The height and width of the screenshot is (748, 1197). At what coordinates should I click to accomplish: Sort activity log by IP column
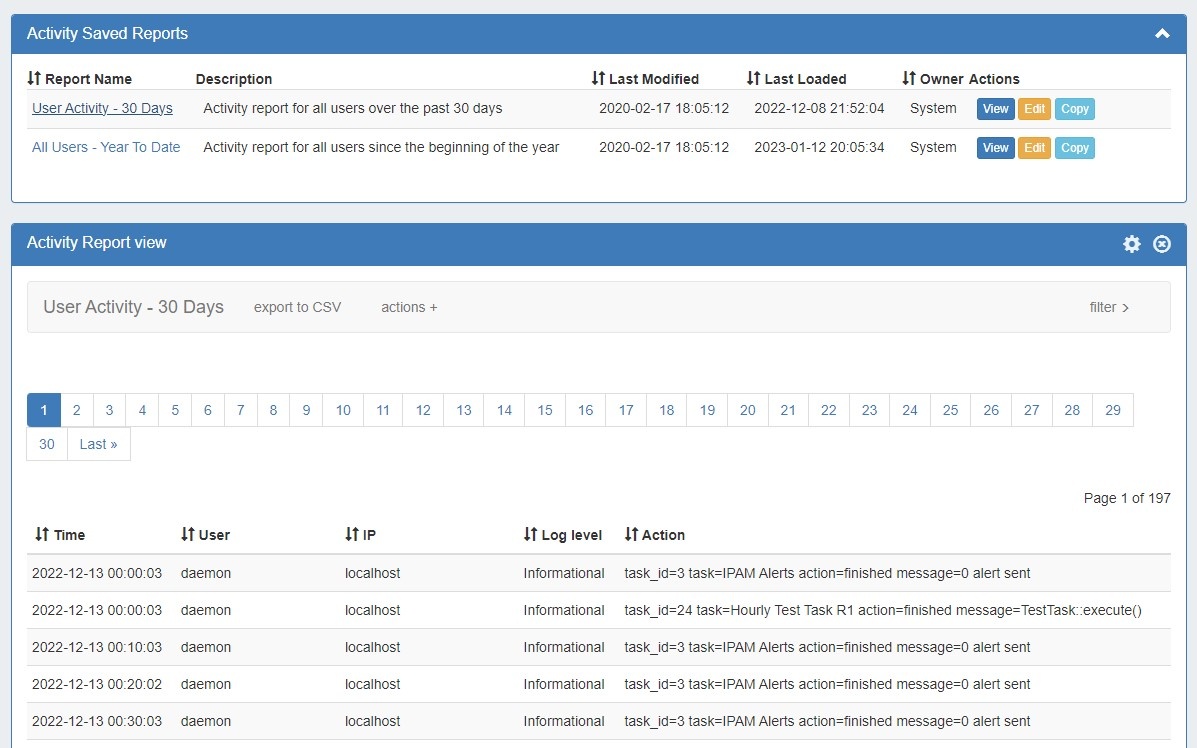[x=360, y=535]
